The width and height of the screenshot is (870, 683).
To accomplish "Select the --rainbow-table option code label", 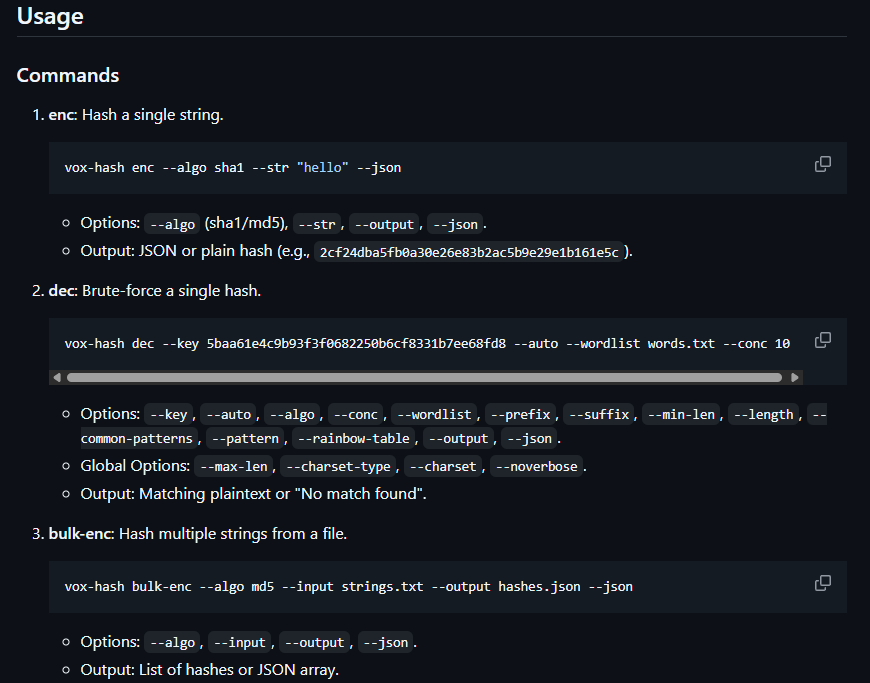I will tap(353, 438).
